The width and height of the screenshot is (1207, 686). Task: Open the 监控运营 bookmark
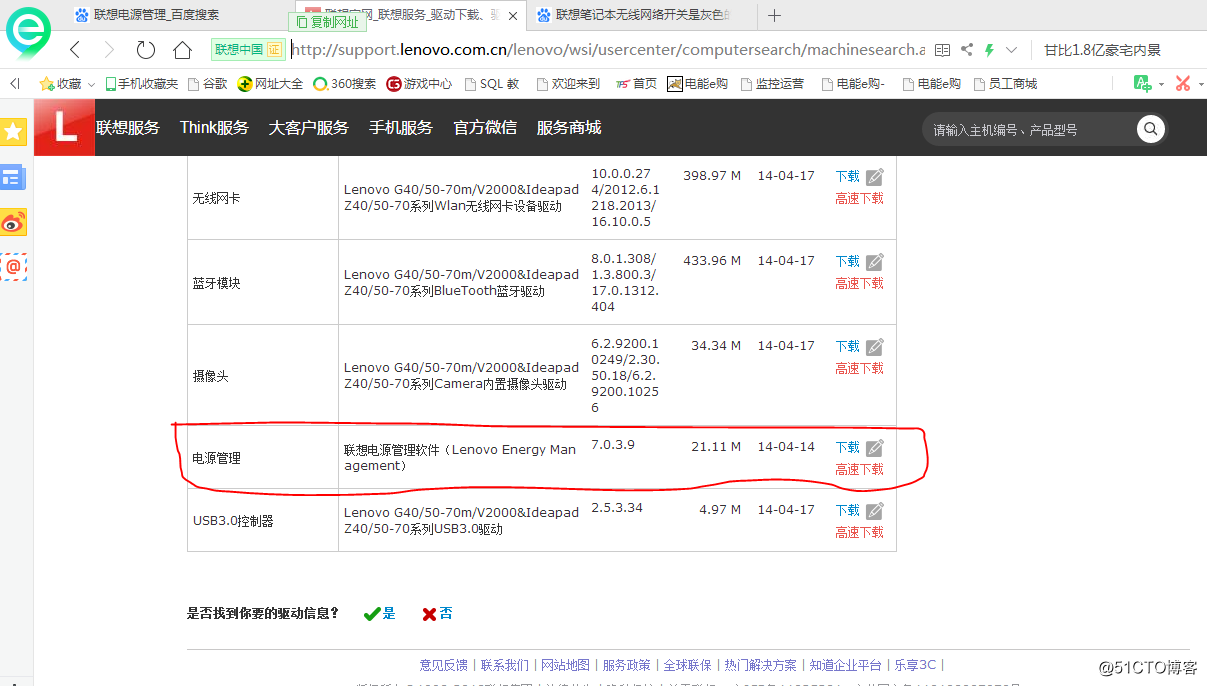coord(771,84)
